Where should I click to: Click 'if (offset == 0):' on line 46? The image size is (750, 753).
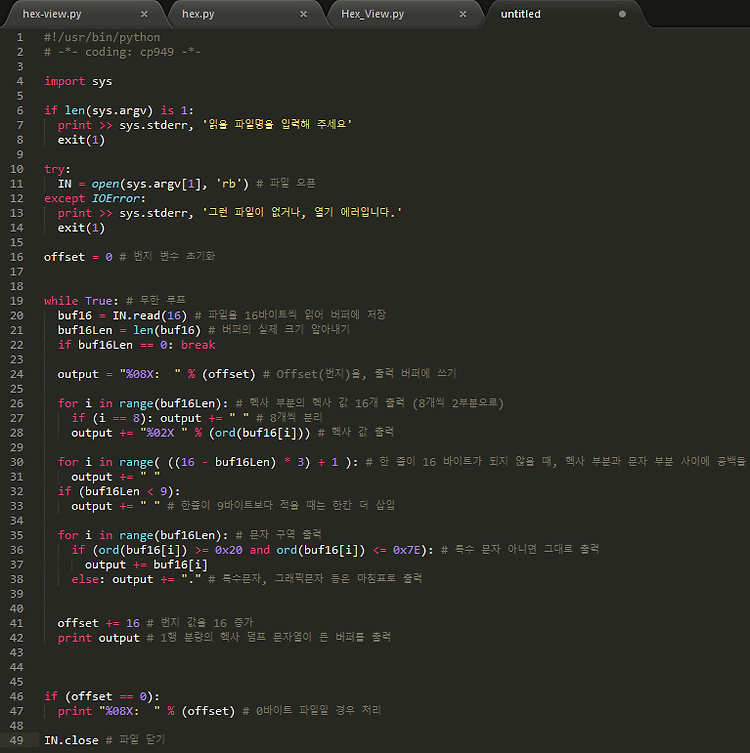pyautogui.click(x=102, y=696)
